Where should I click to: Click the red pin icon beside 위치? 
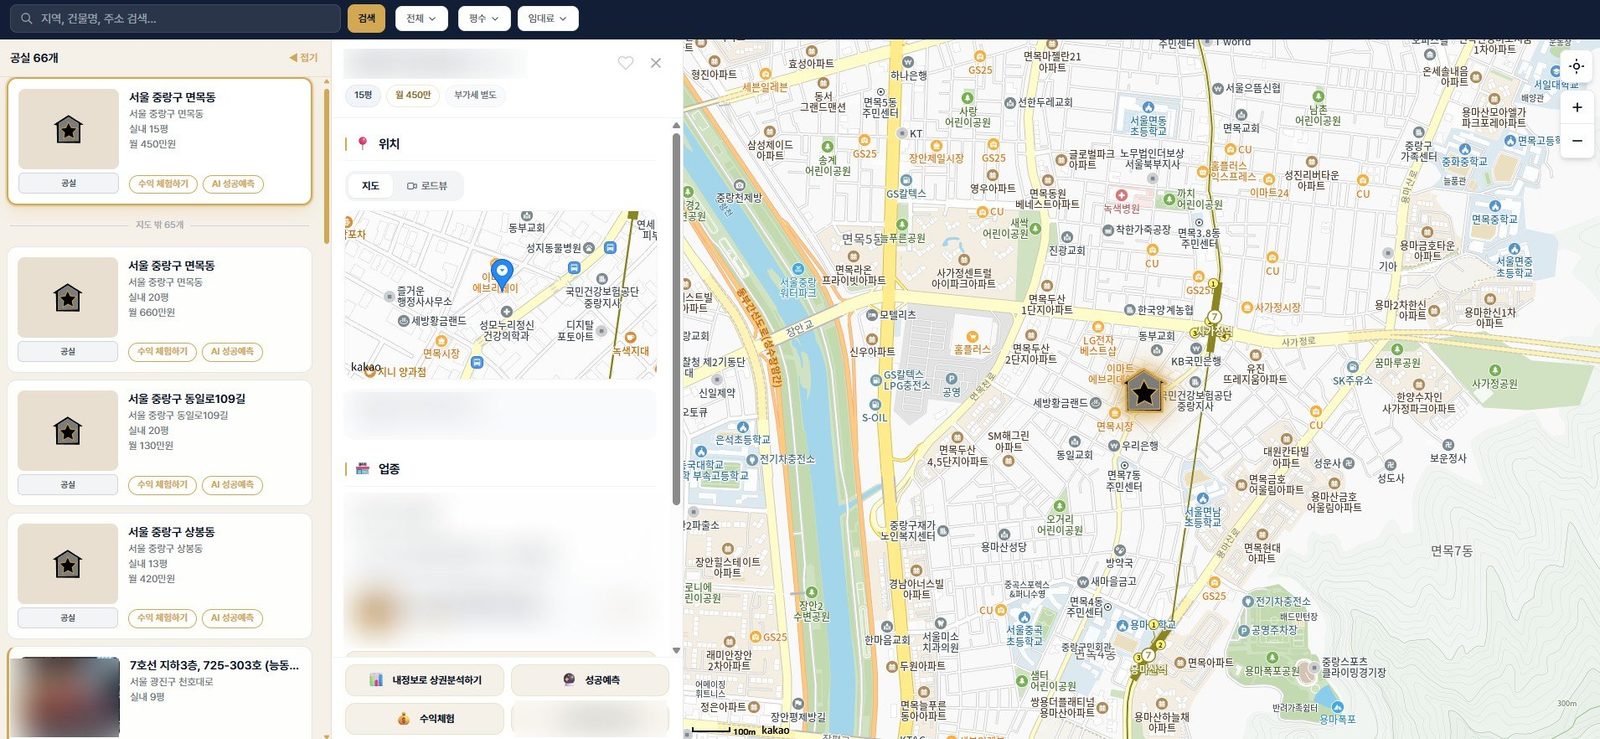[362, 143]
